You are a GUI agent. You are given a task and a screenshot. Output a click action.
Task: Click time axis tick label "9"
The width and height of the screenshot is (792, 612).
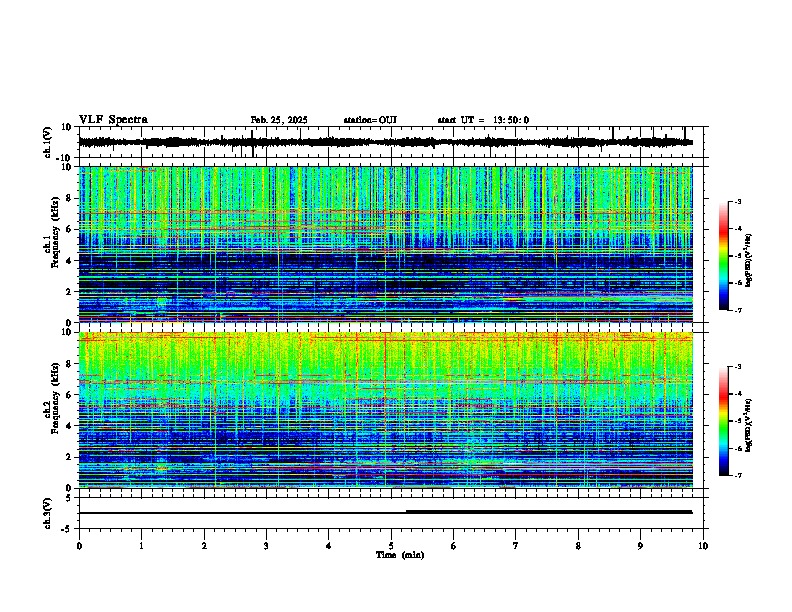[x=640, y=546]
